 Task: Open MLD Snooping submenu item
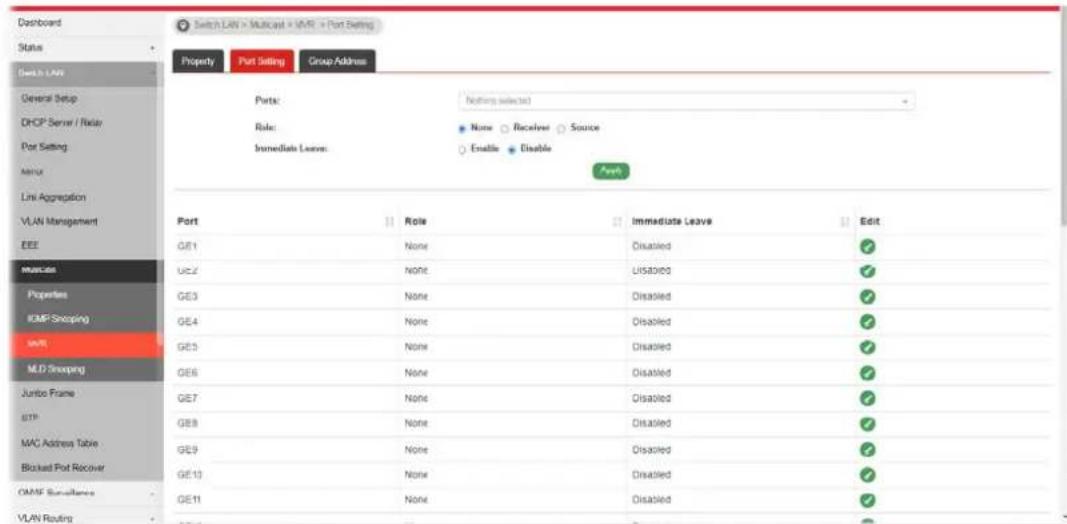pos(56,369)
